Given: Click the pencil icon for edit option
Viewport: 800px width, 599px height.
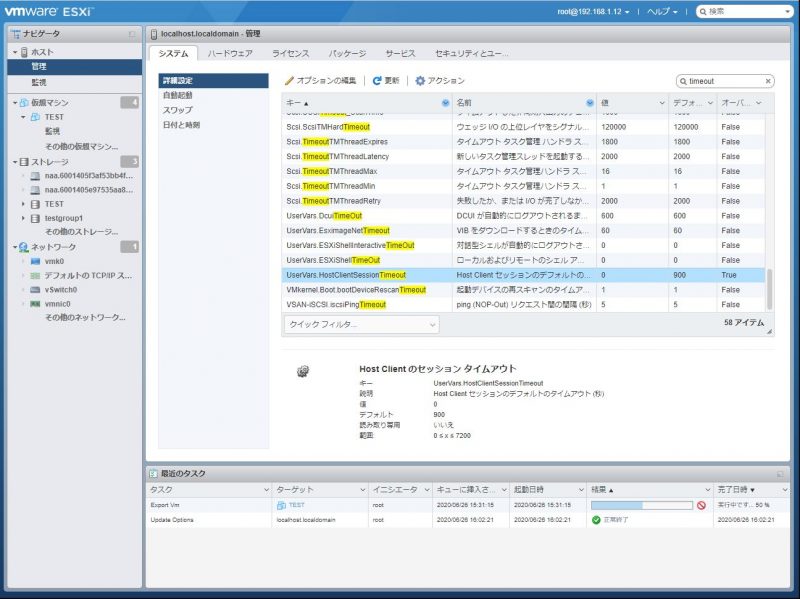Looking at the screenshot, I should click(289, 81).
